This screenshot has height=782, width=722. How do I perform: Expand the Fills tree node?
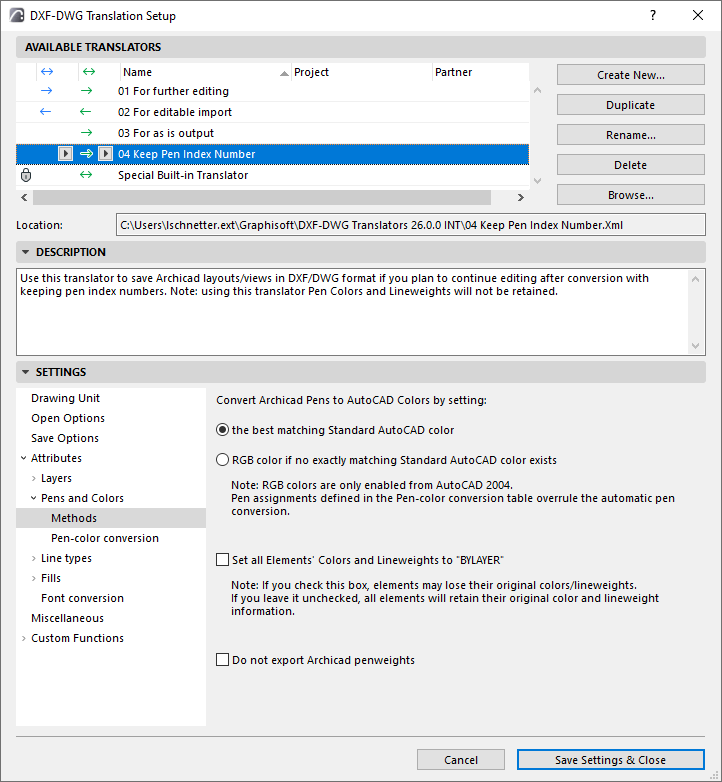tap(33, 578)
